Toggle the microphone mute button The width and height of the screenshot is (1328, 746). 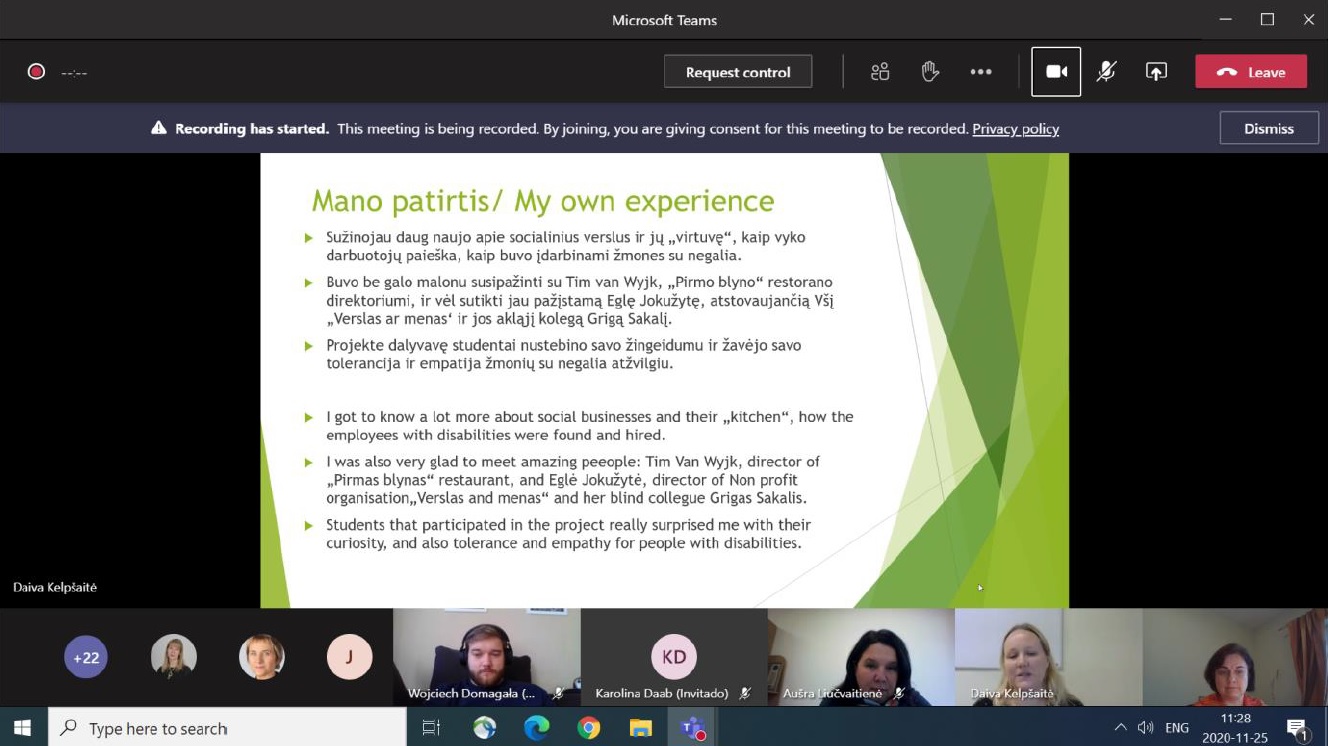tap(1106, 72)
